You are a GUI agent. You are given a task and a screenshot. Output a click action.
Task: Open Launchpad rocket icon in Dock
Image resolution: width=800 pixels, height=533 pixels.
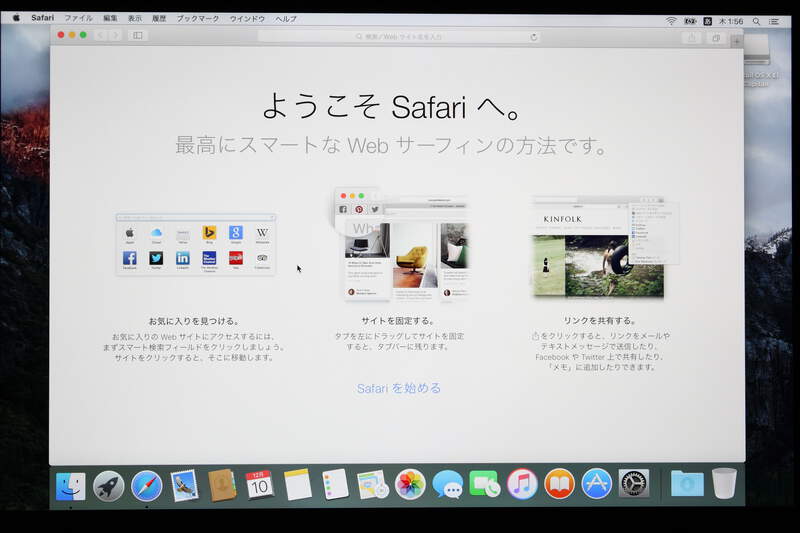pyautogui.click(x=109, y=486)
